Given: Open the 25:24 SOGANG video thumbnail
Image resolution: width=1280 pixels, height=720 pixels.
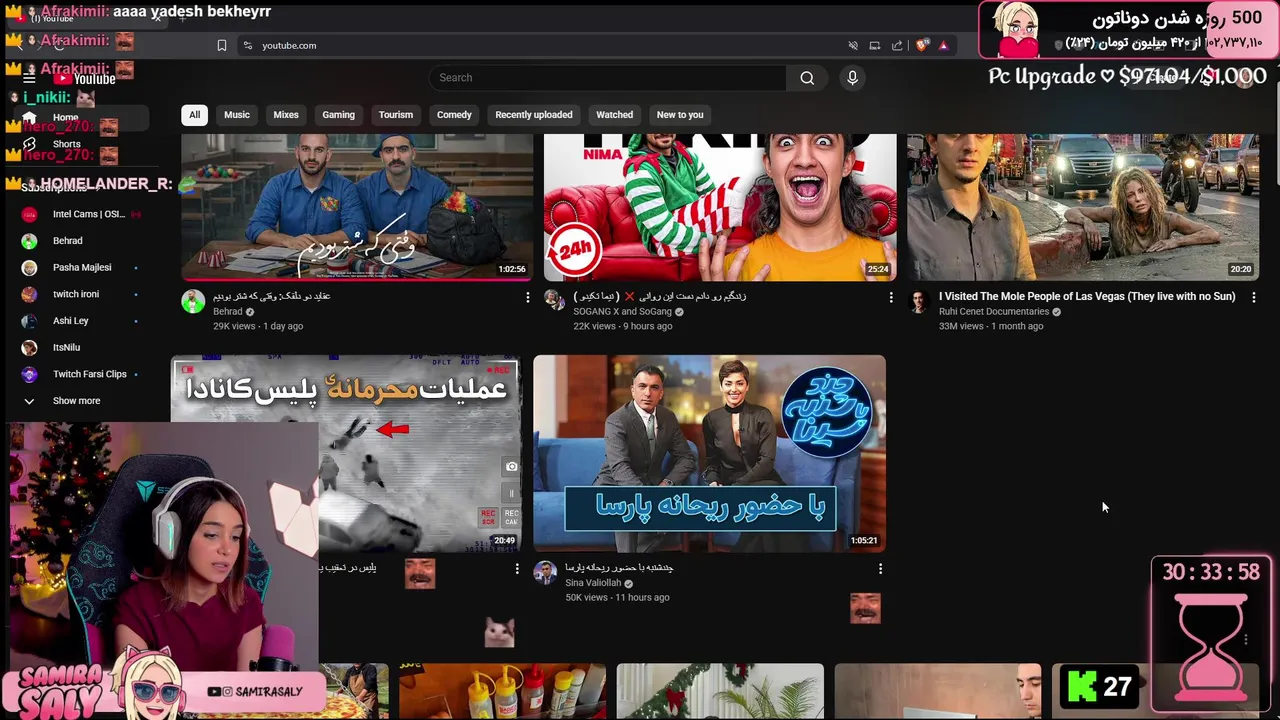Looking at the screenshot, I should point(720,207).
